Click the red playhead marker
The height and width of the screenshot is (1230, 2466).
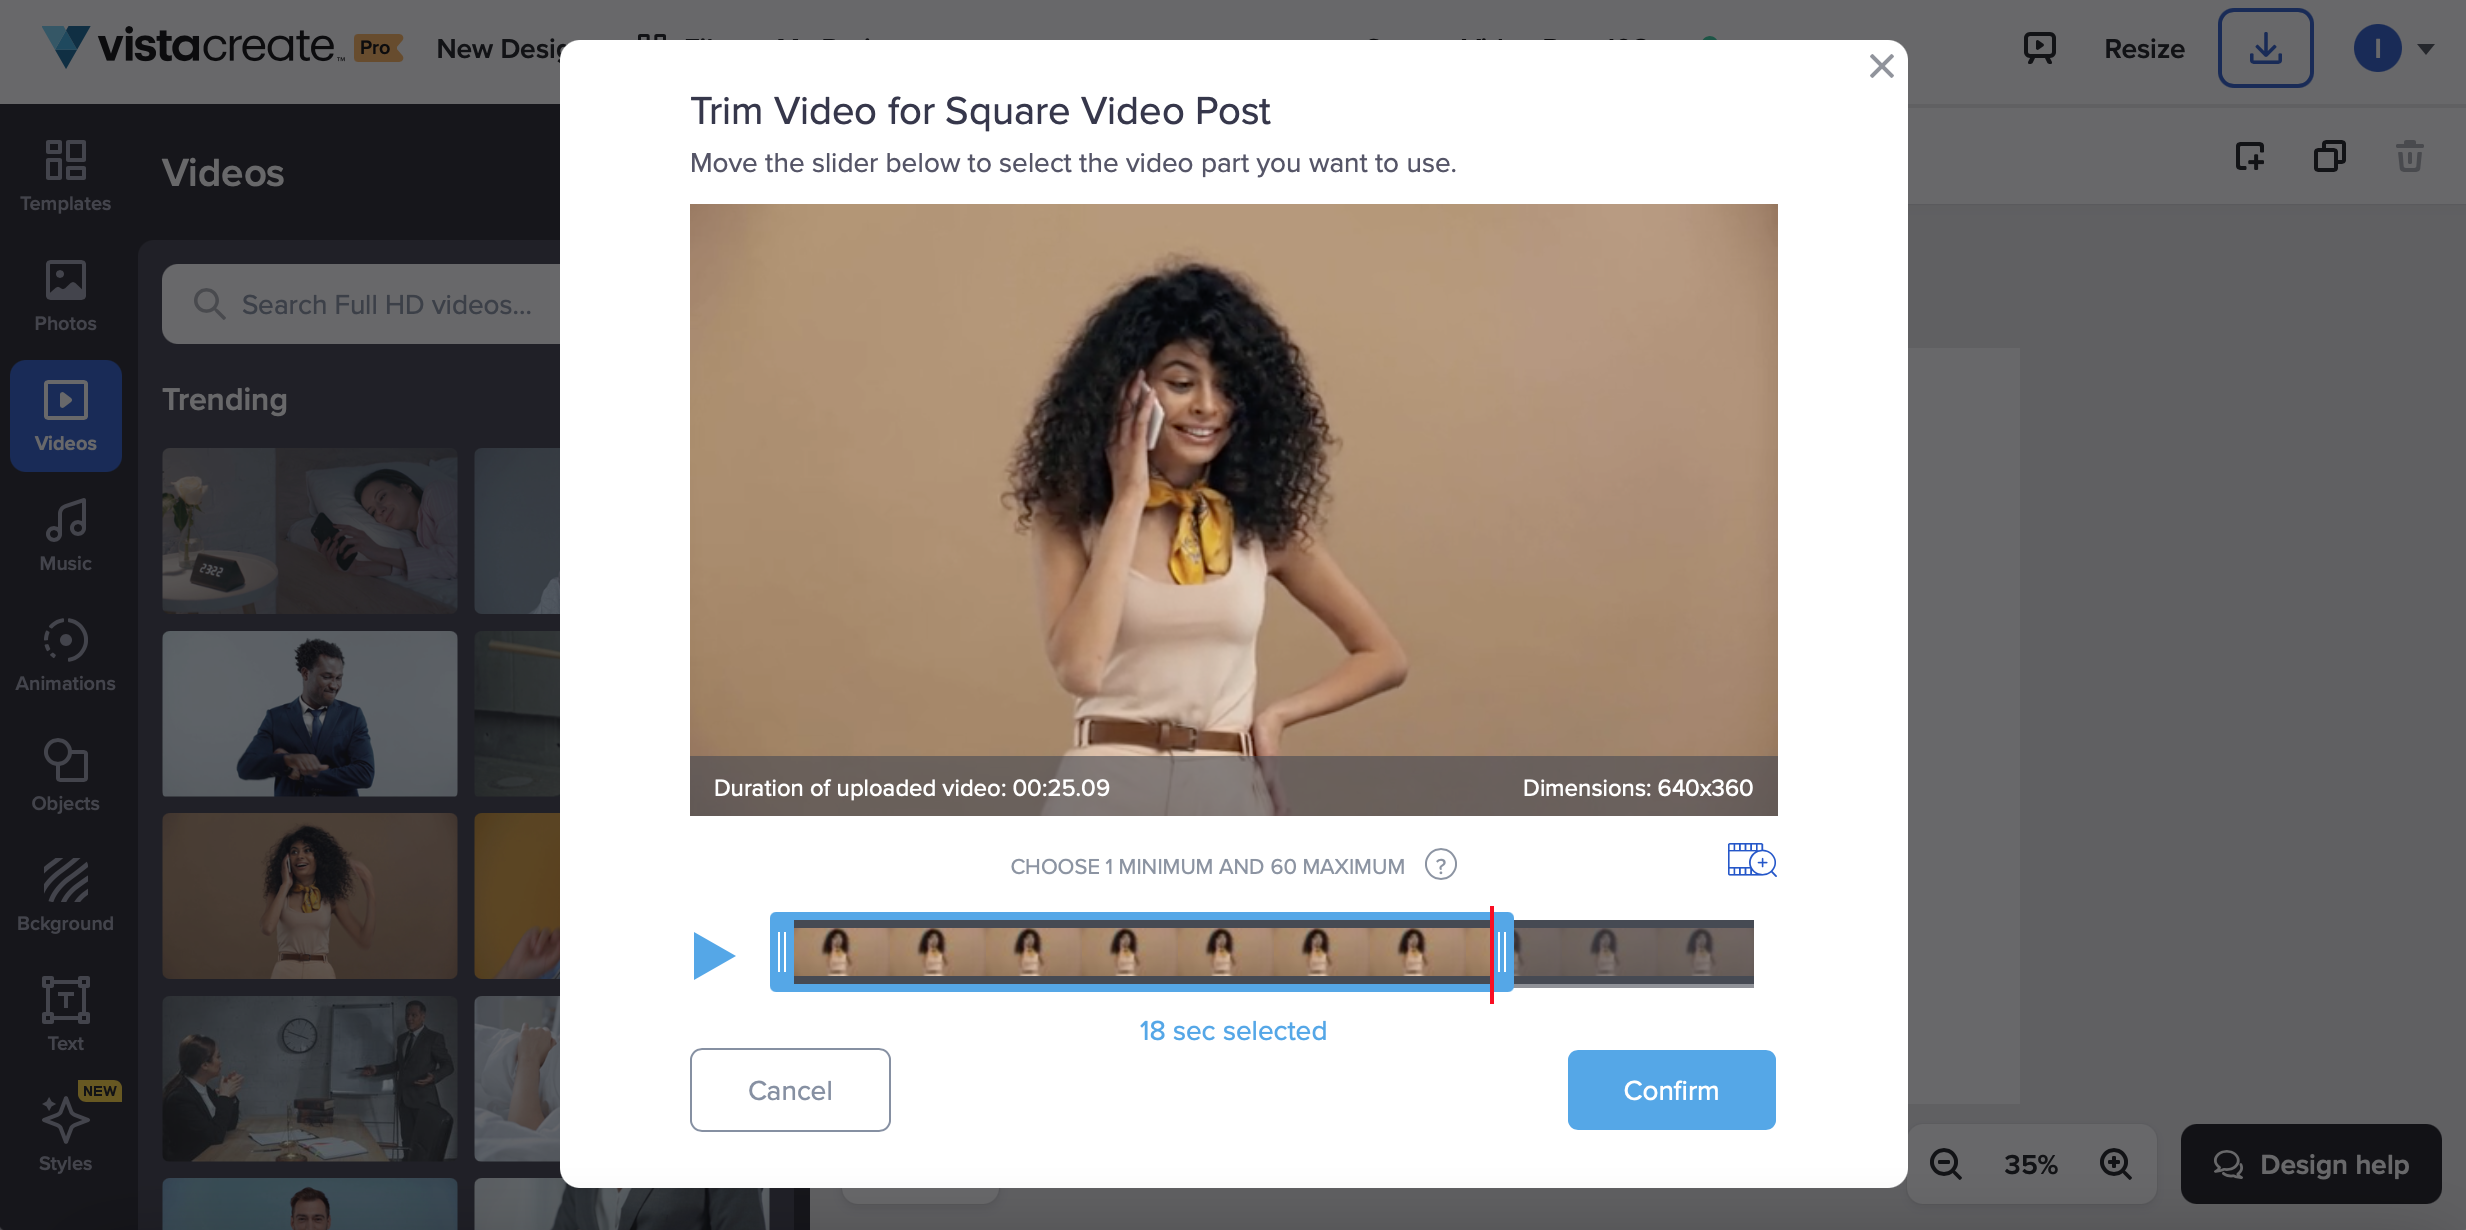[1491, 955]
